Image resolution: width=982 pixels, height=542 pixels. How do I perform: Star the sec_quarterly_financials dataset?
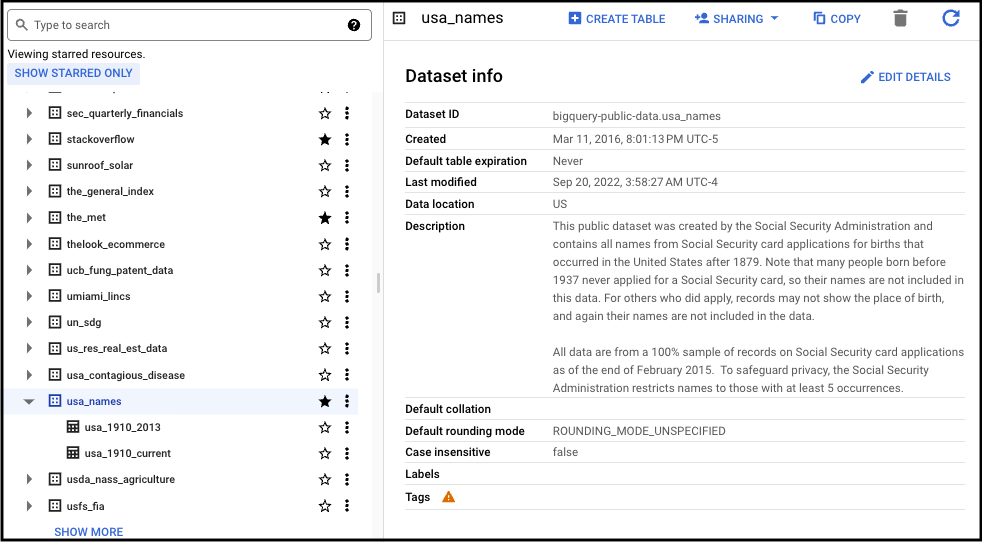click(x=324, y=113)
